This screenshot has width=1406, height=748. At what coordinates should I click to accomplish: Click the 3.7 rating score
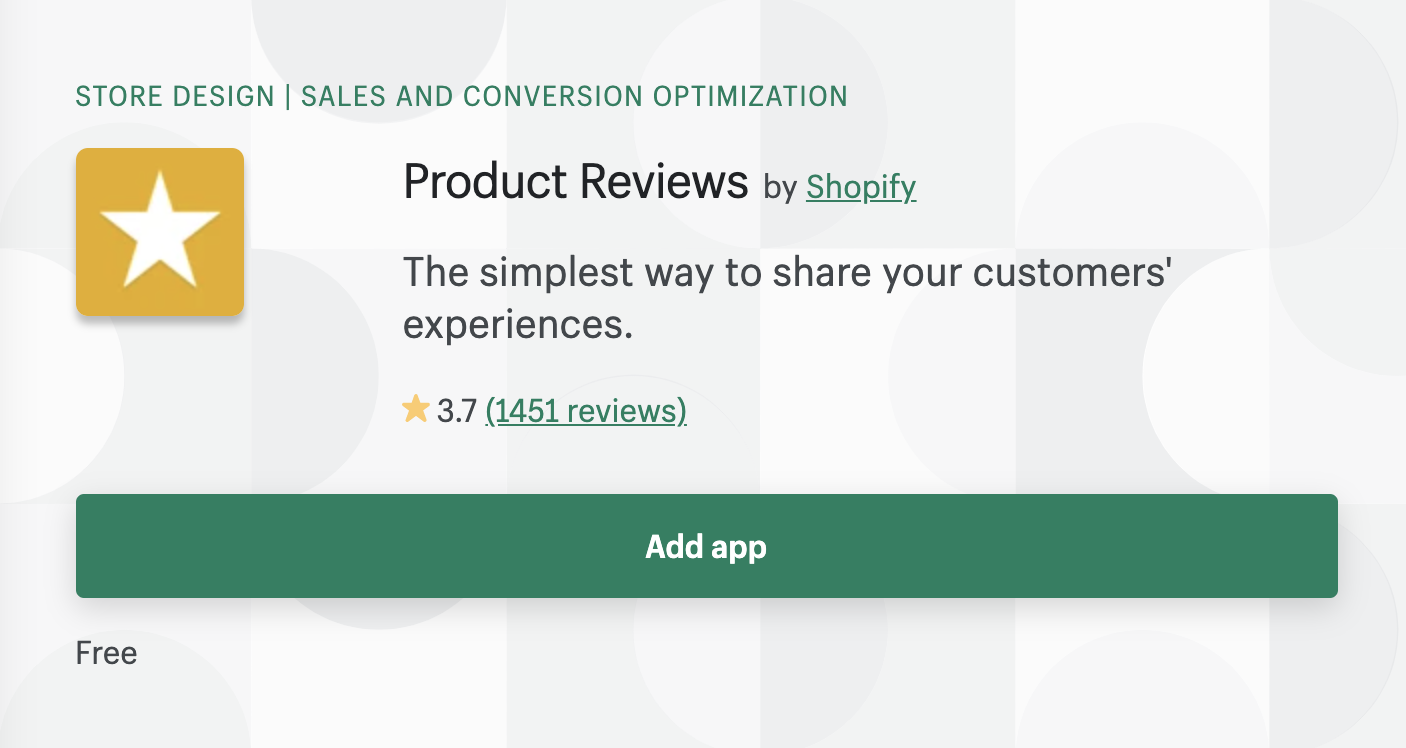pyautogui.click(x=457, y=410)
